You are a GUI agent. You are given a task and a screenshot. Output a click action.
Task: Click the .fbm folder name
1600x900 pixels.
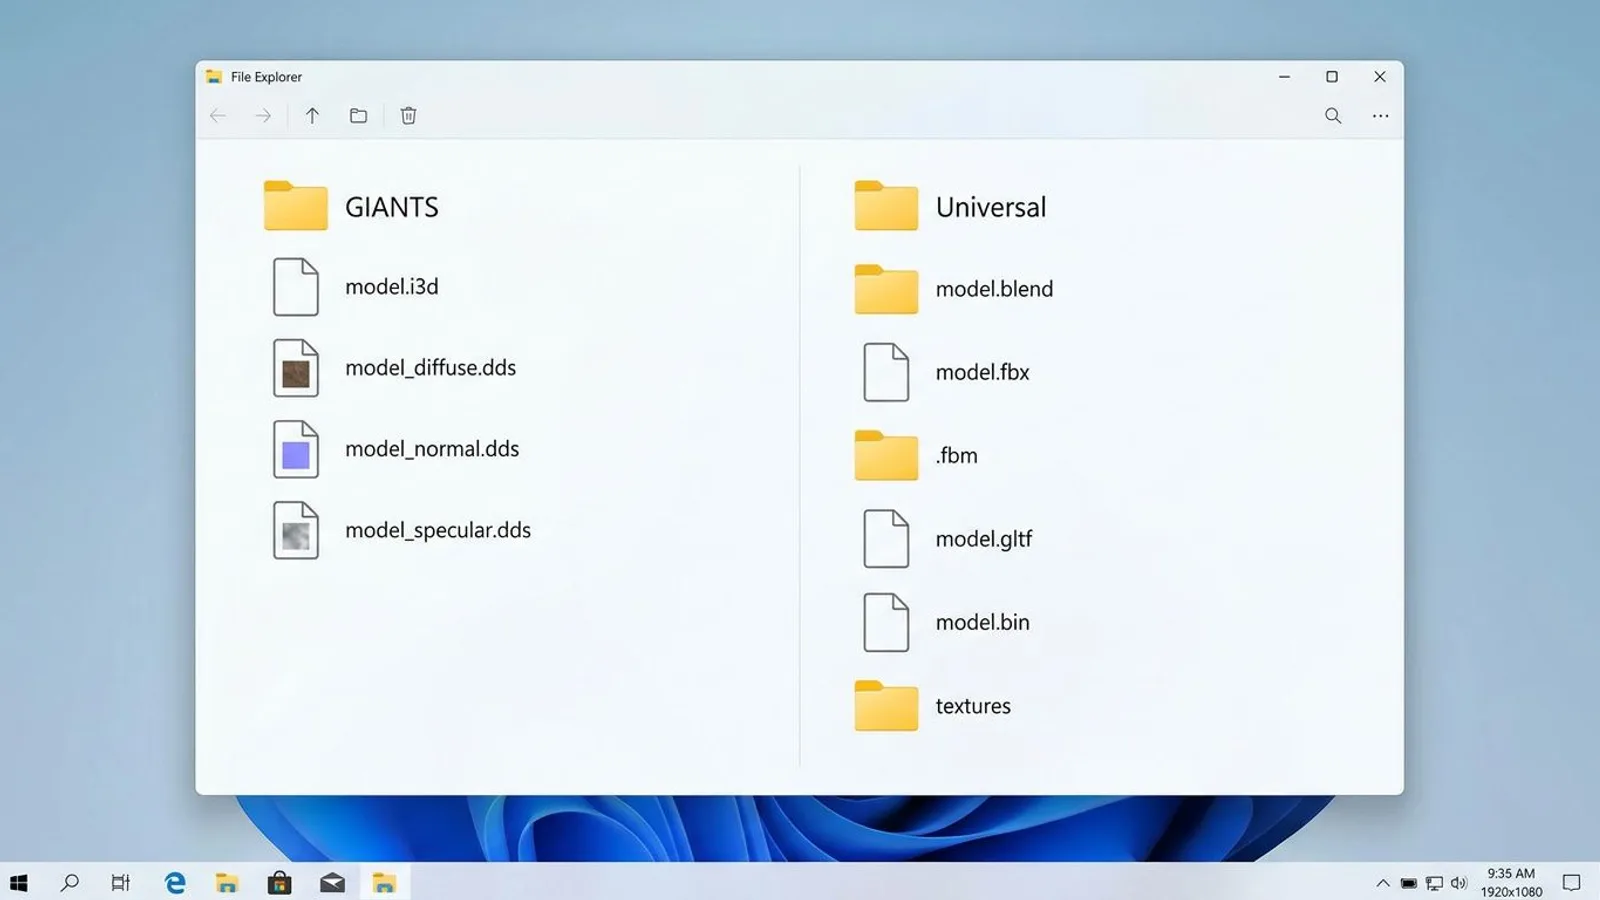[957, 455]
